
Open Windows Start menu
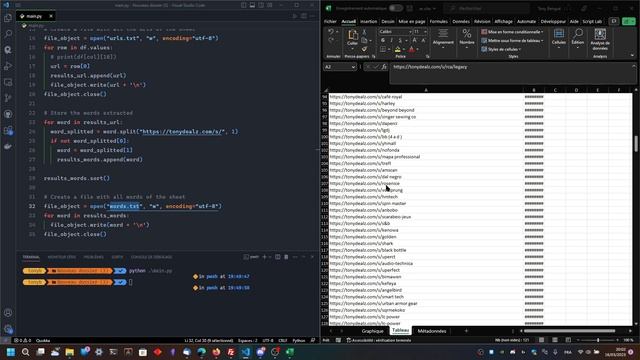click(11, 352)
